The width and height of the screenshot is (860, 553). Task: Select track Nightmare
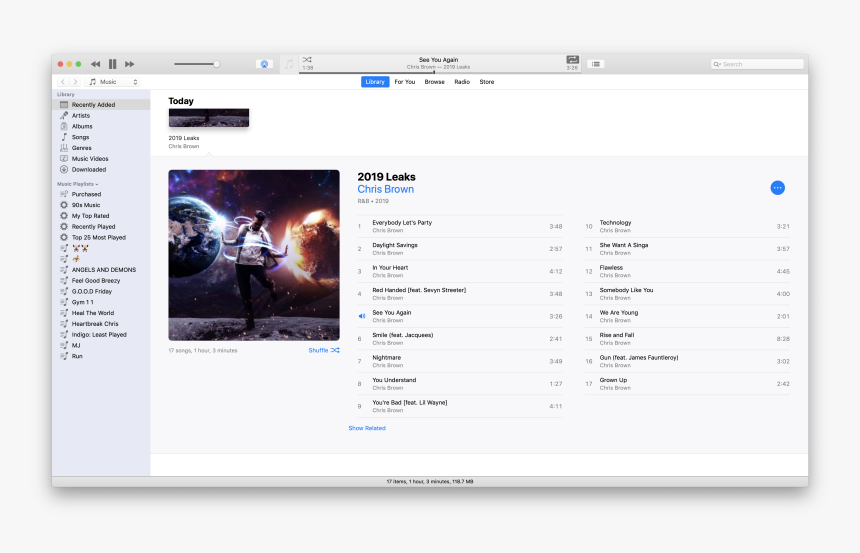point(460,361)
